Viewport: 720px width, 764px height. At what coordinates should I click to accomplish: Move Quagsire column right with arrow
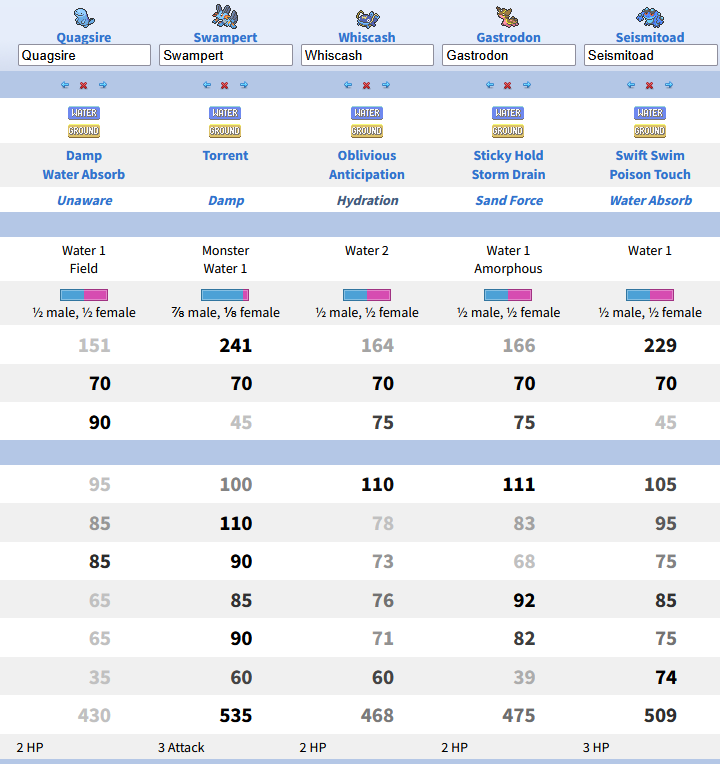103,85
